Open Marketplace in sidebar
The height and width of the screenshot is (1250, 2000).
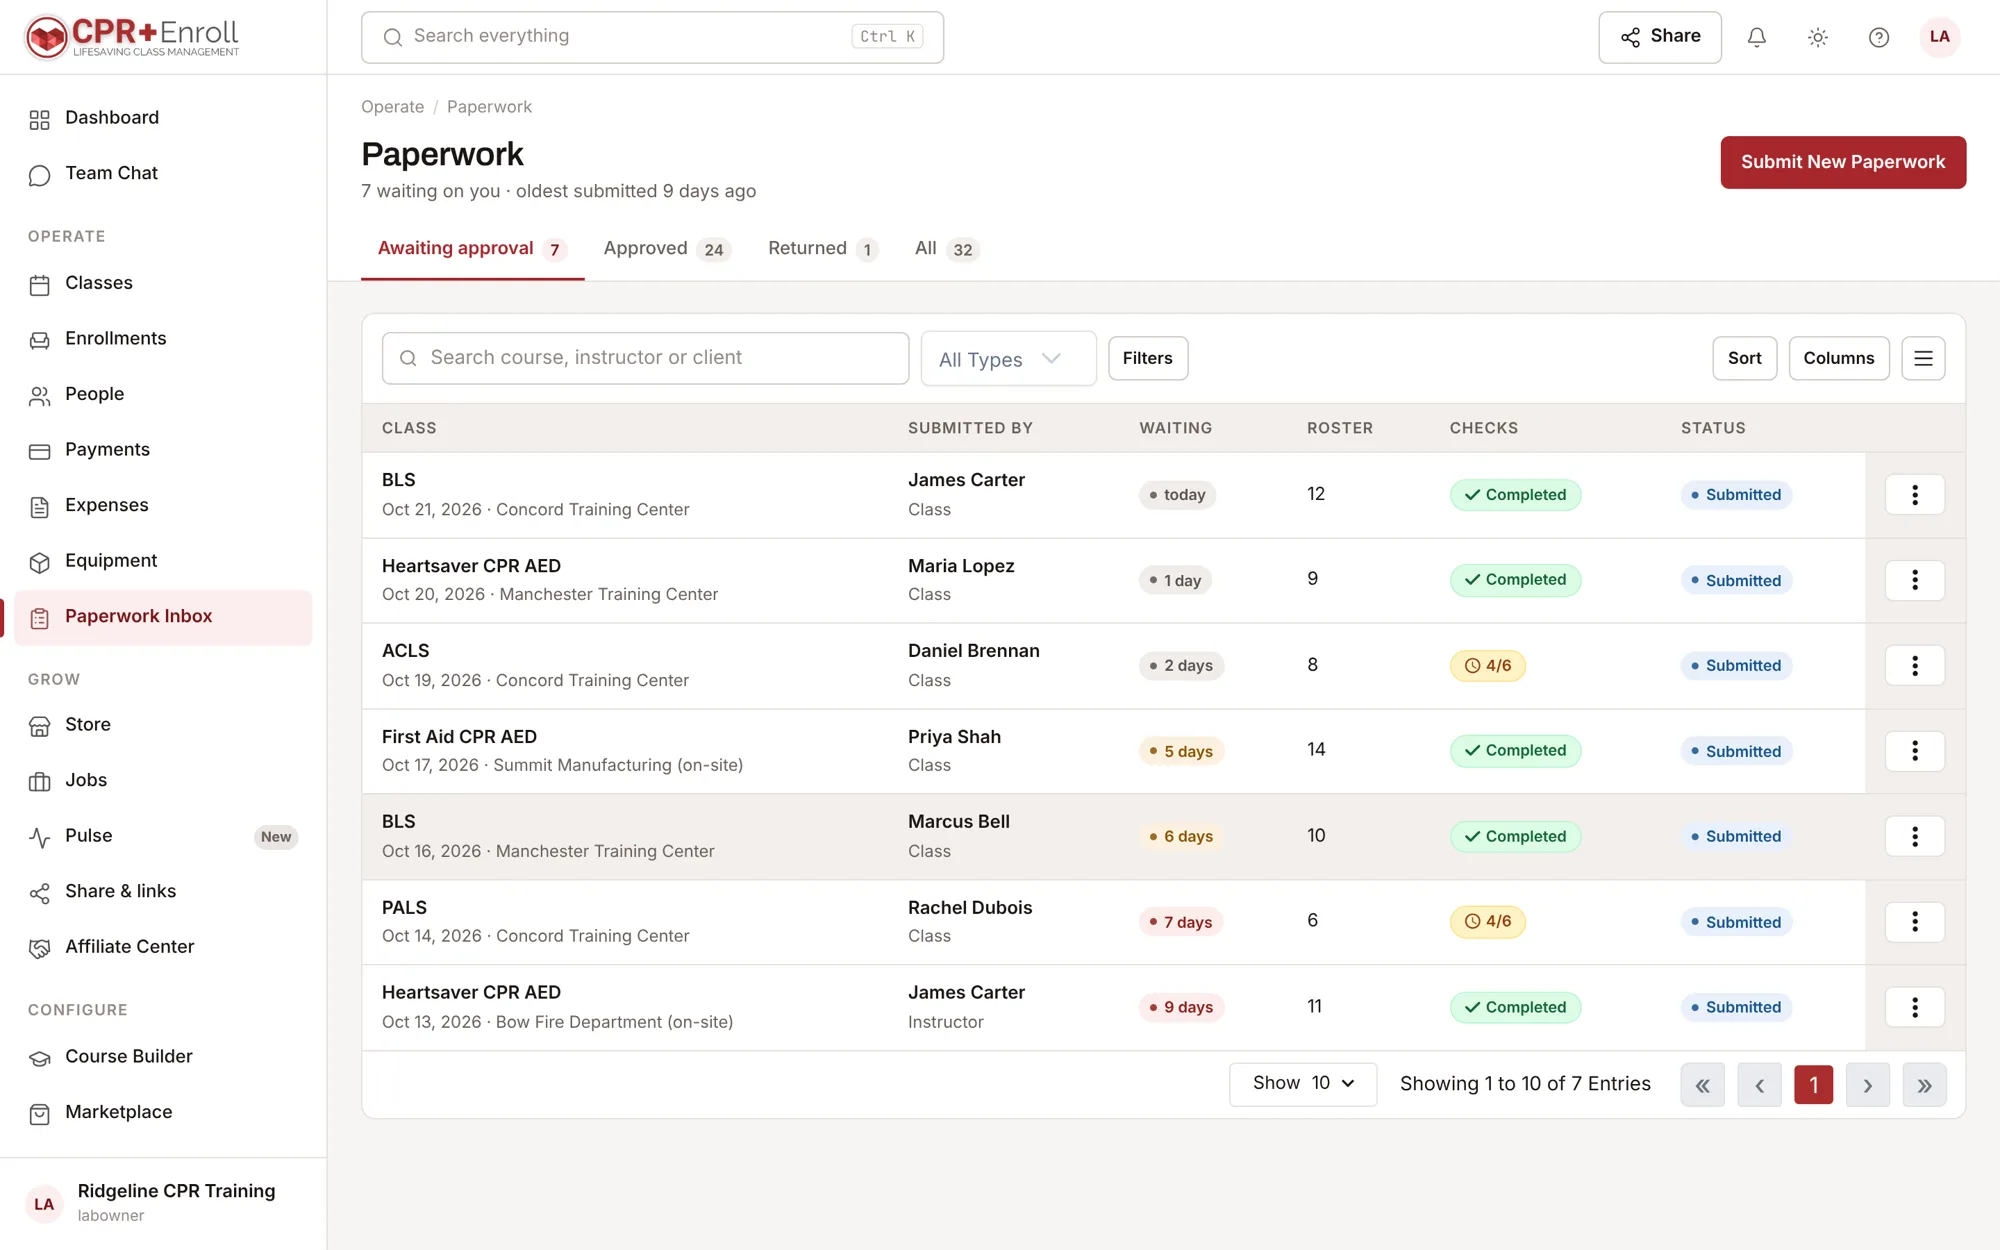click(163, 1113)
